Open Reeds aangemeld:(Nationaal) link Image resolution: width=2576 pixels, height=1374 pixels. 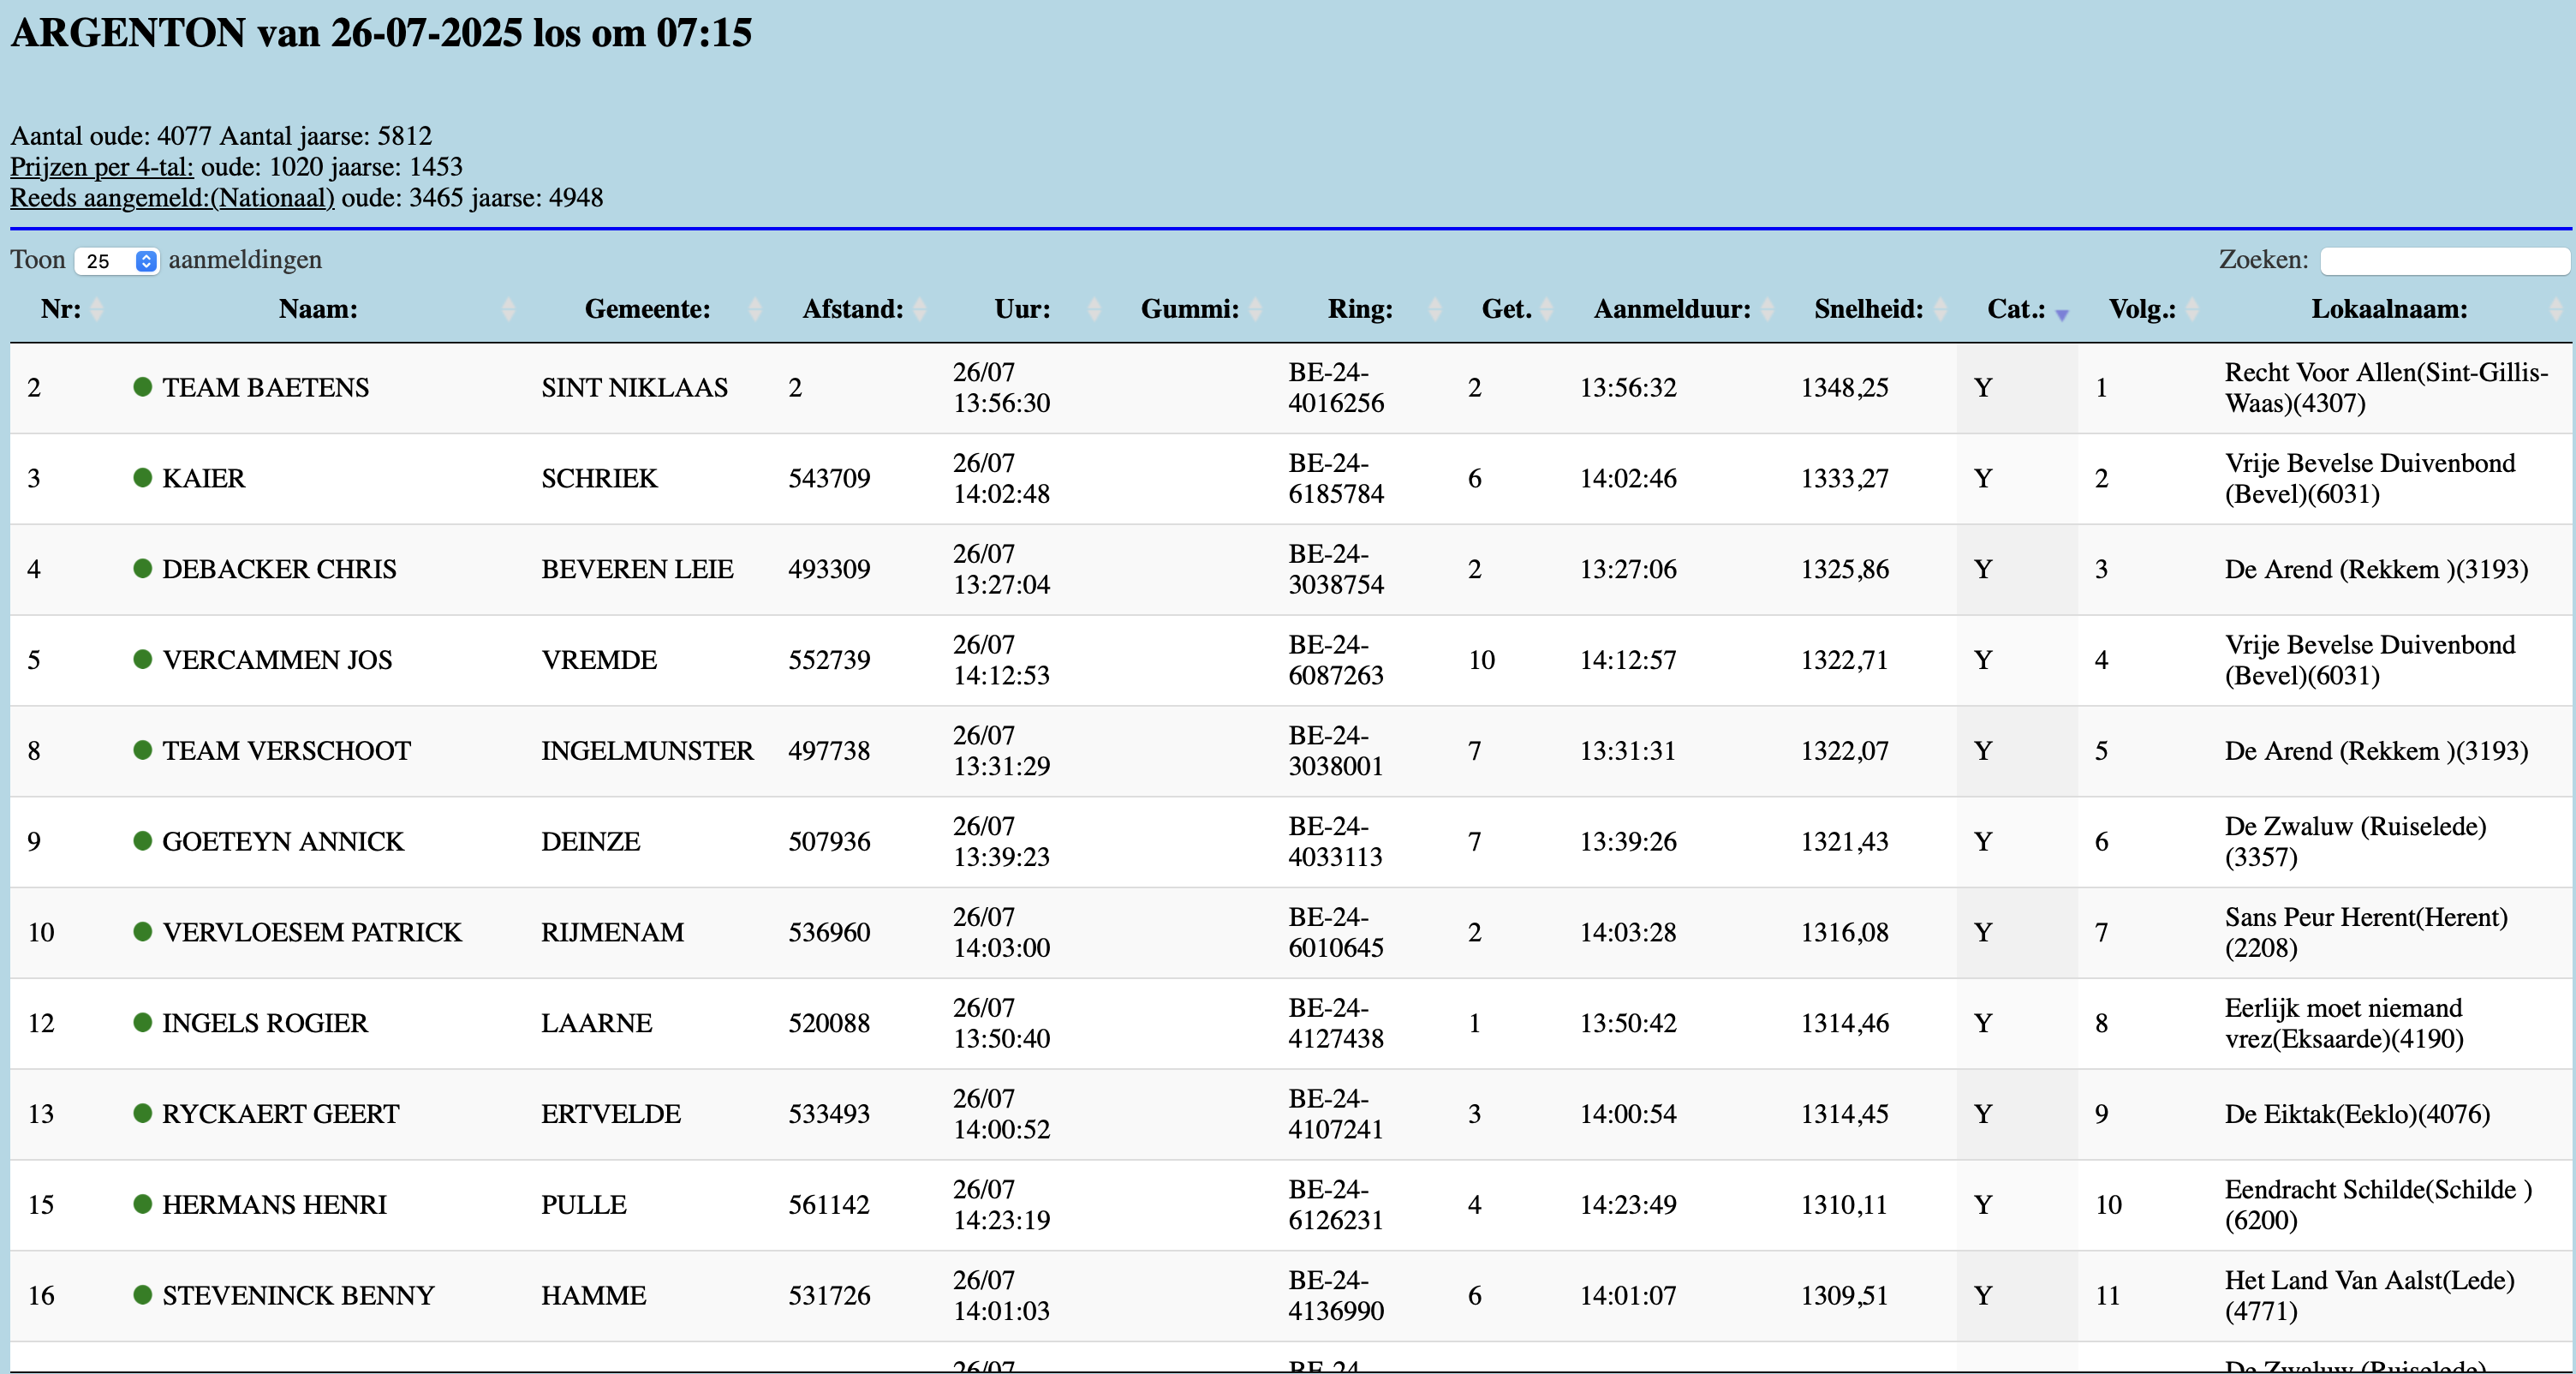172,197
